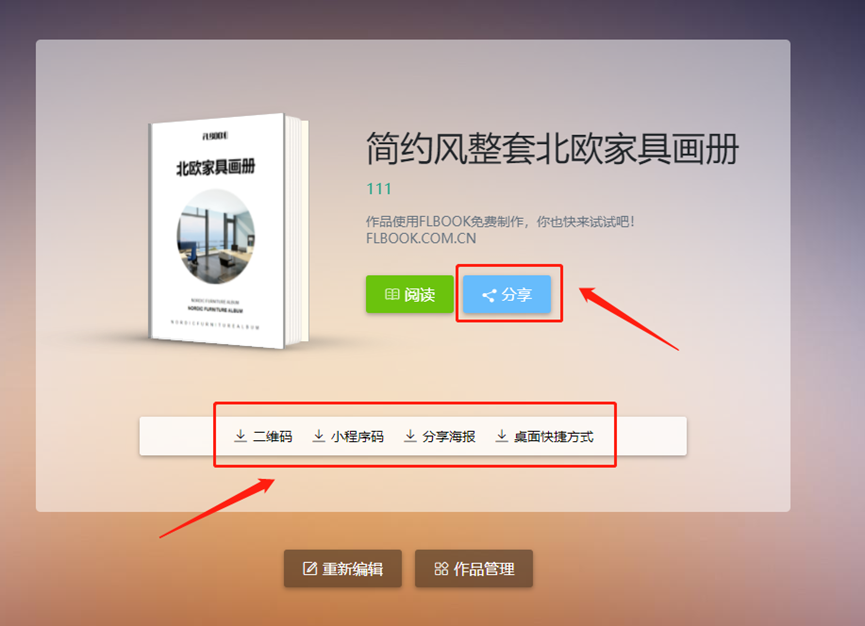Open 作品管理 works management

click(474, 568)
